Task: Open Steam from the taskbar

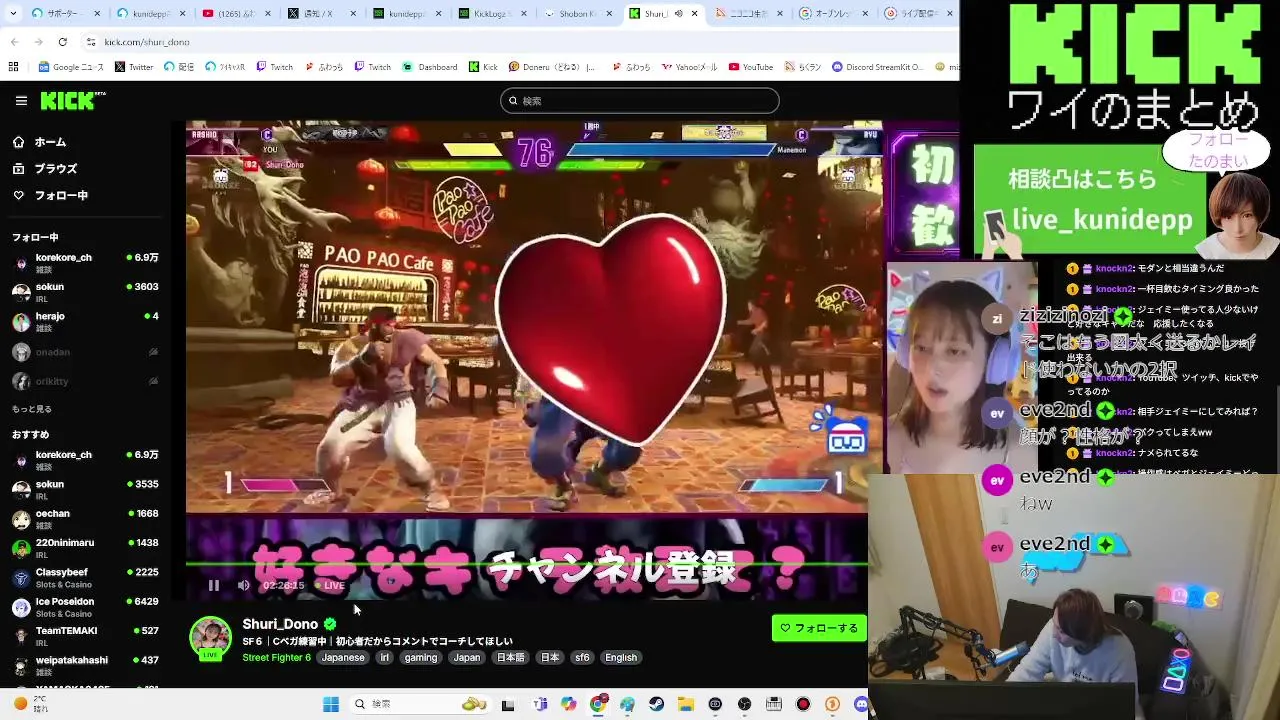Action: [x=656, y=704]
